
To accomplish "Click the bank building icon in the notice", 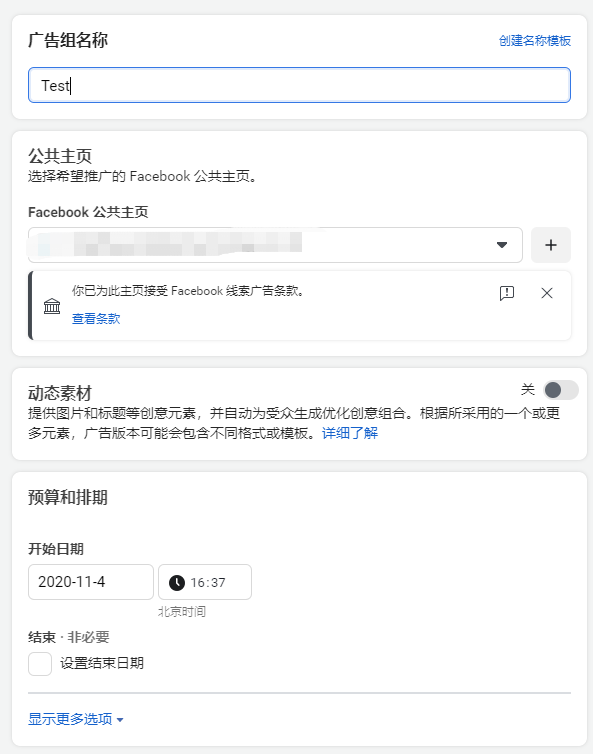I will (52, 306).
